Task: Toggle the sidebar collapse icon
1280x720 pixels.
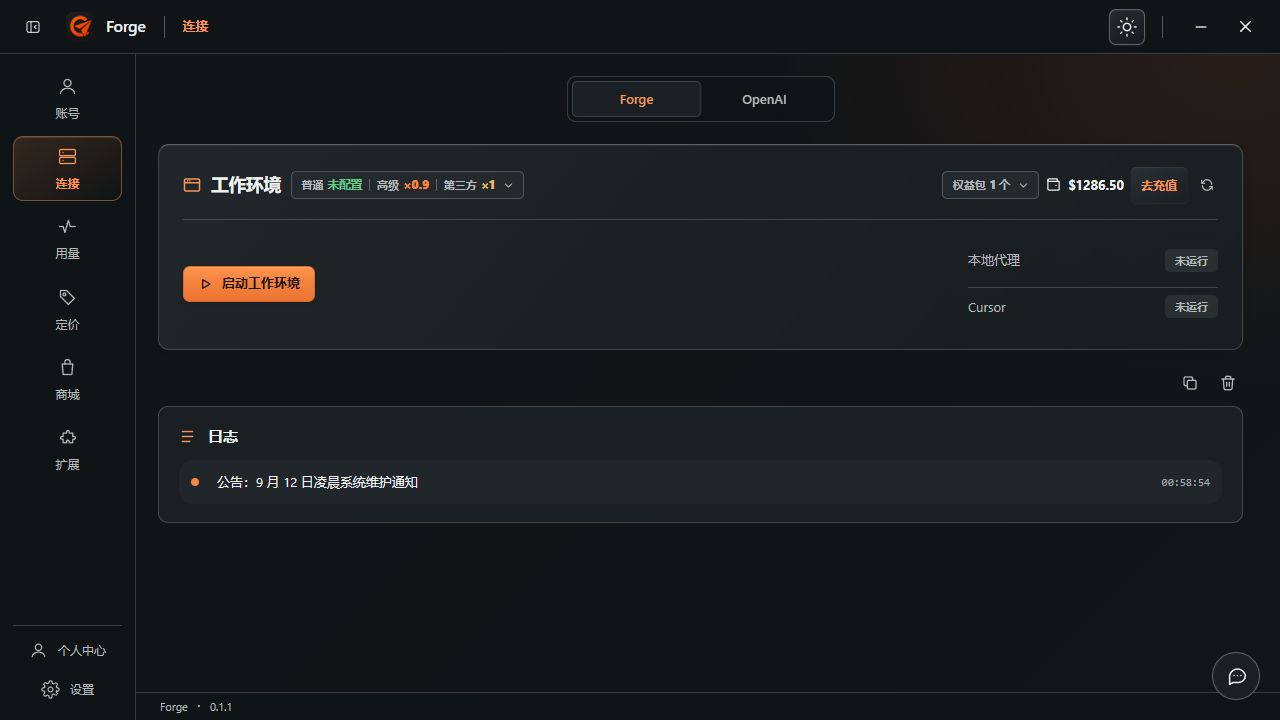Action: pyautogui.click(x=33, y=27)
